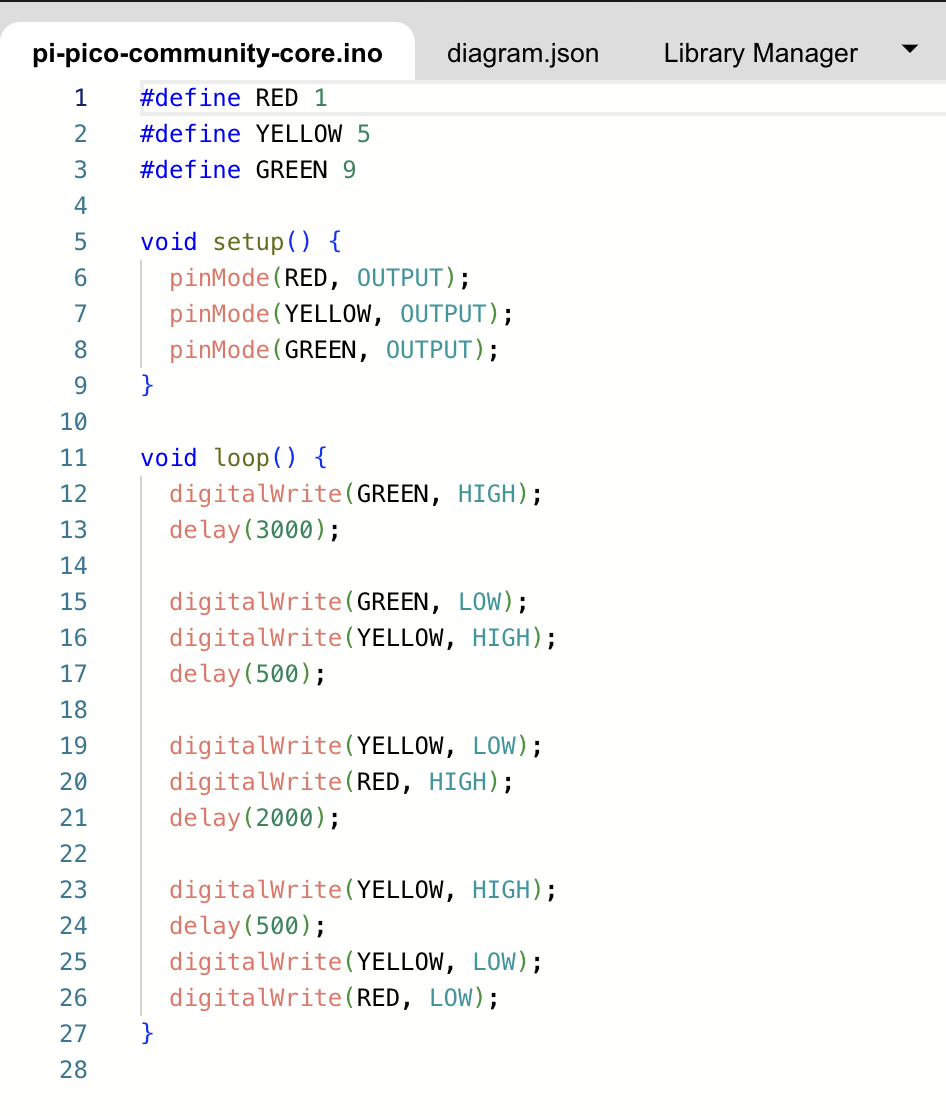The image size is (946, 1116).
Task: Click the pinMode(YELLOW, OUTPUT) line
Action: click(x=340, y=314)
